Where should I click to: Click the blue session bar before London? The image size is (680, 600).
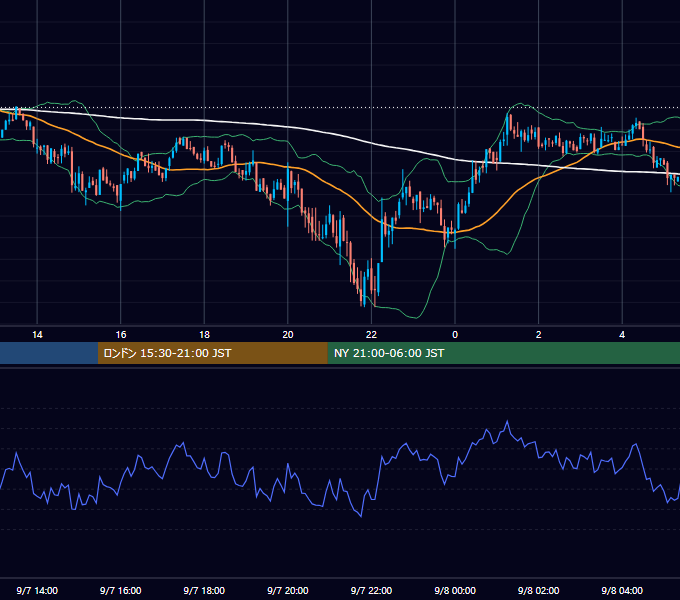[x=49, y=353]
